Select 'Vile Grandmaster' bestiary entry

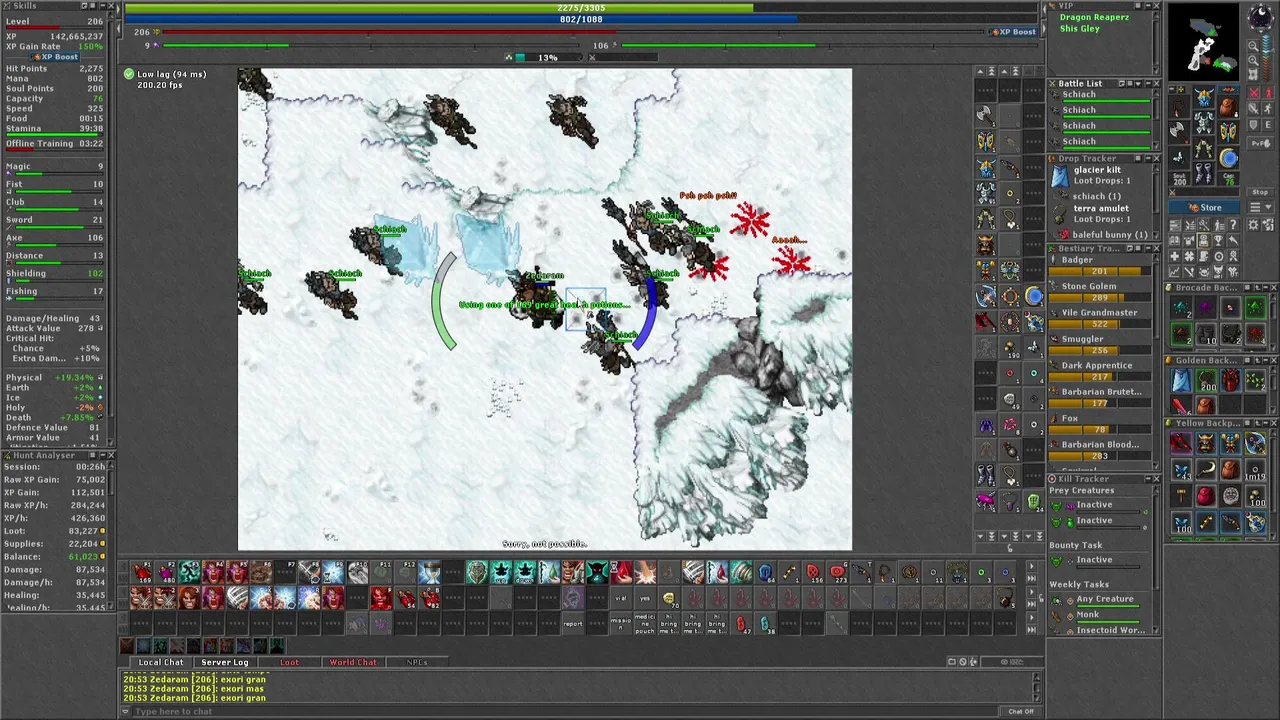[1099, 312]
